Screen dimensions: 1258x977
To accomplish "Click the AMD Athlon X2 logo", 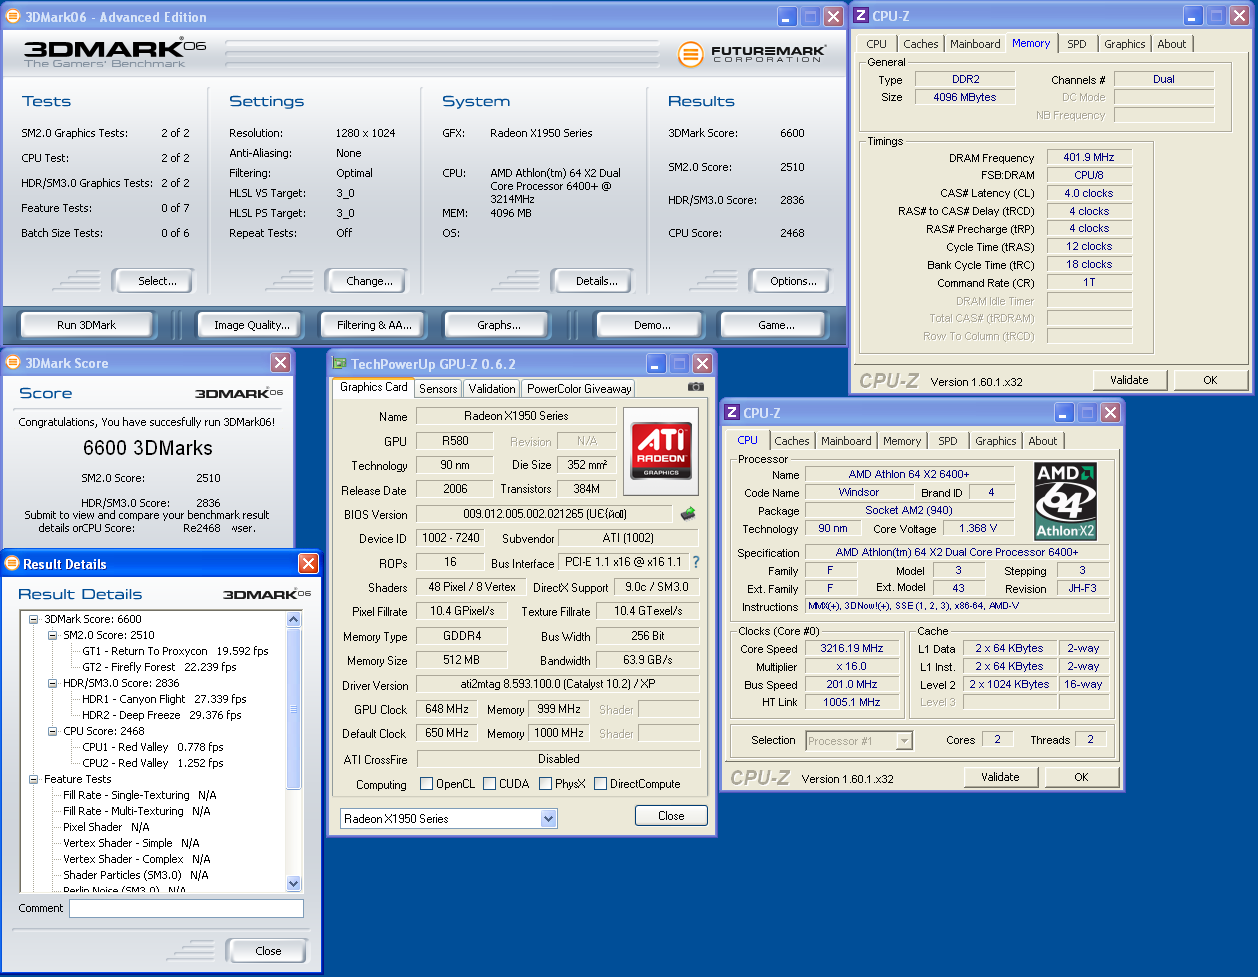I will pyautogui.click(x=1066, y=501).
